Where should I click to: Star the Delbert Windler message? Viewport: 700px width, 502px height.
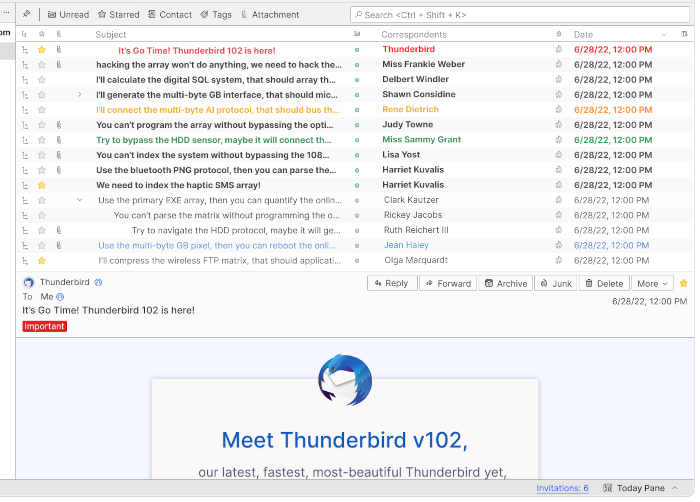click(42, 80)
